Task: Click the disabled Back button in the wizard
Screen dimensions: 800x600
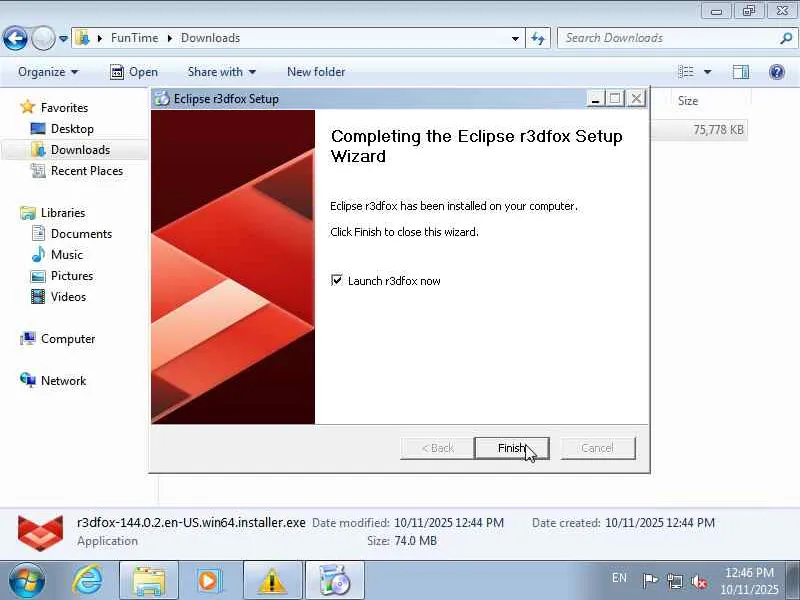Action: click(x=437, y=448)
